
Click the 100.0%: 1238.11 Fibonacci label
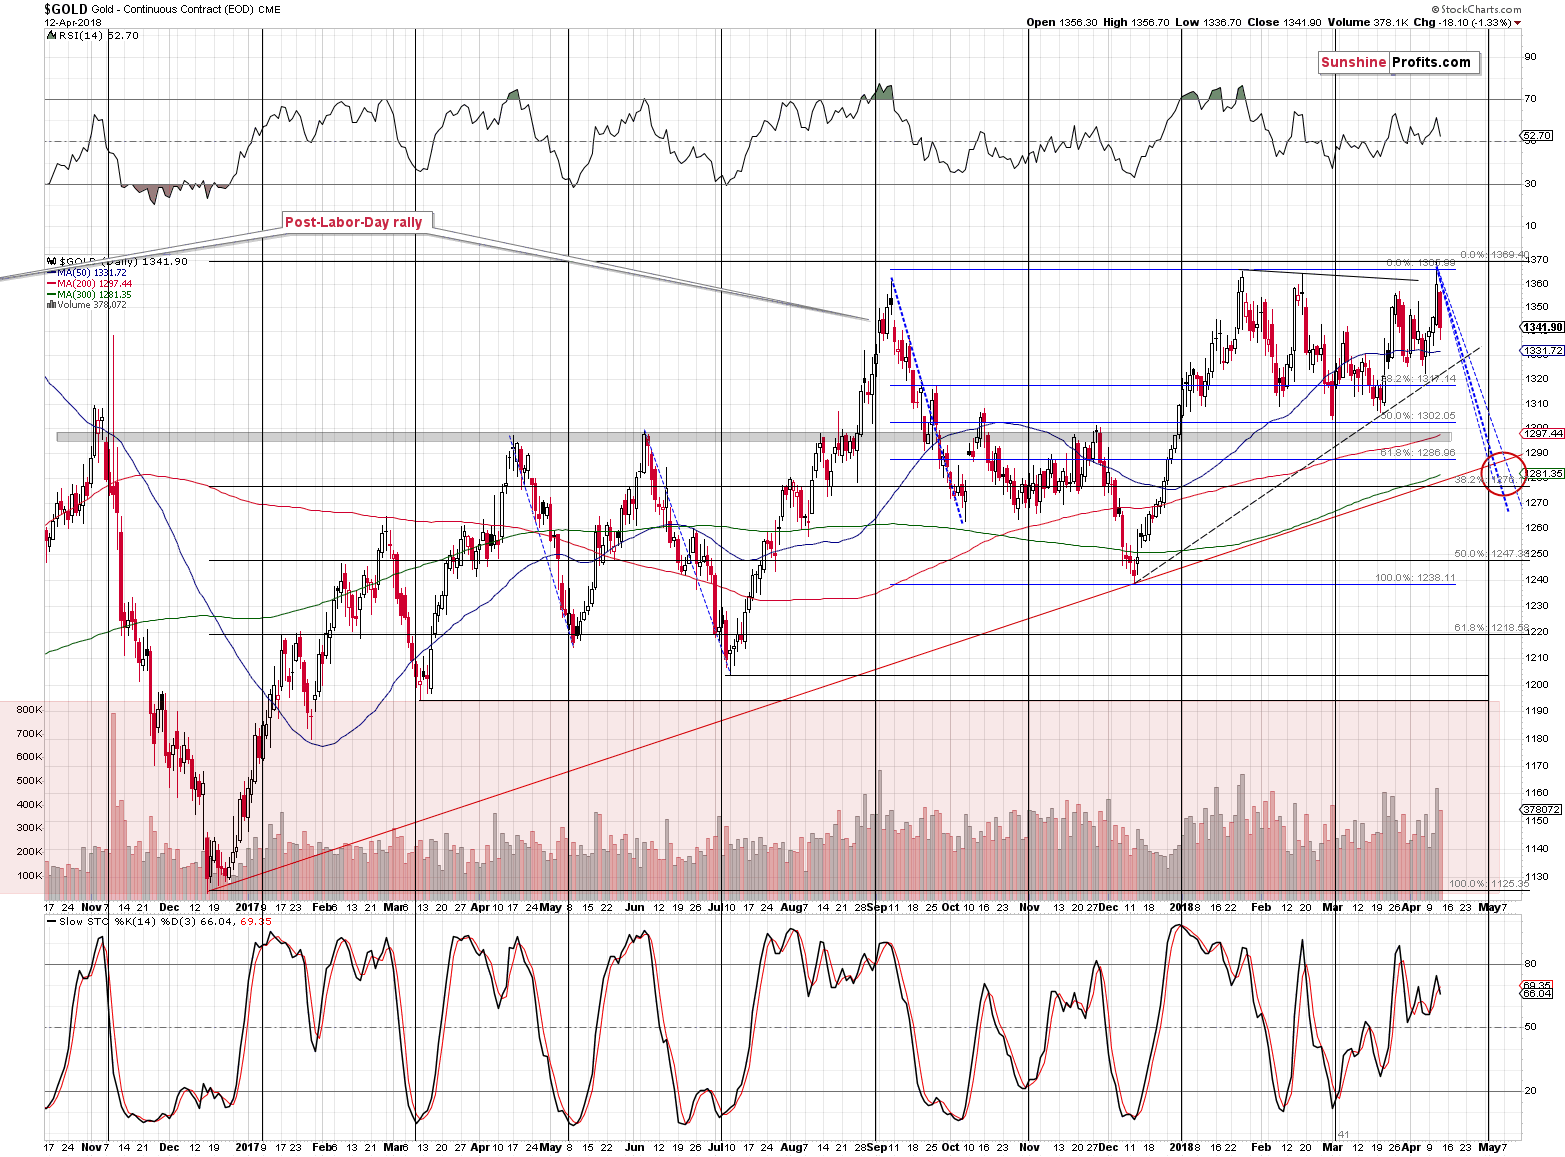coord(1415,578)
